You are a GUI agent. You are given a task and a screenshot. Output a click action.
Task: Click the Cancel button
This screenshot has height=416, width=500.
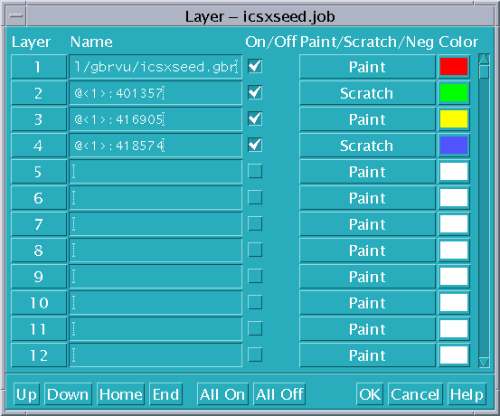415,394
